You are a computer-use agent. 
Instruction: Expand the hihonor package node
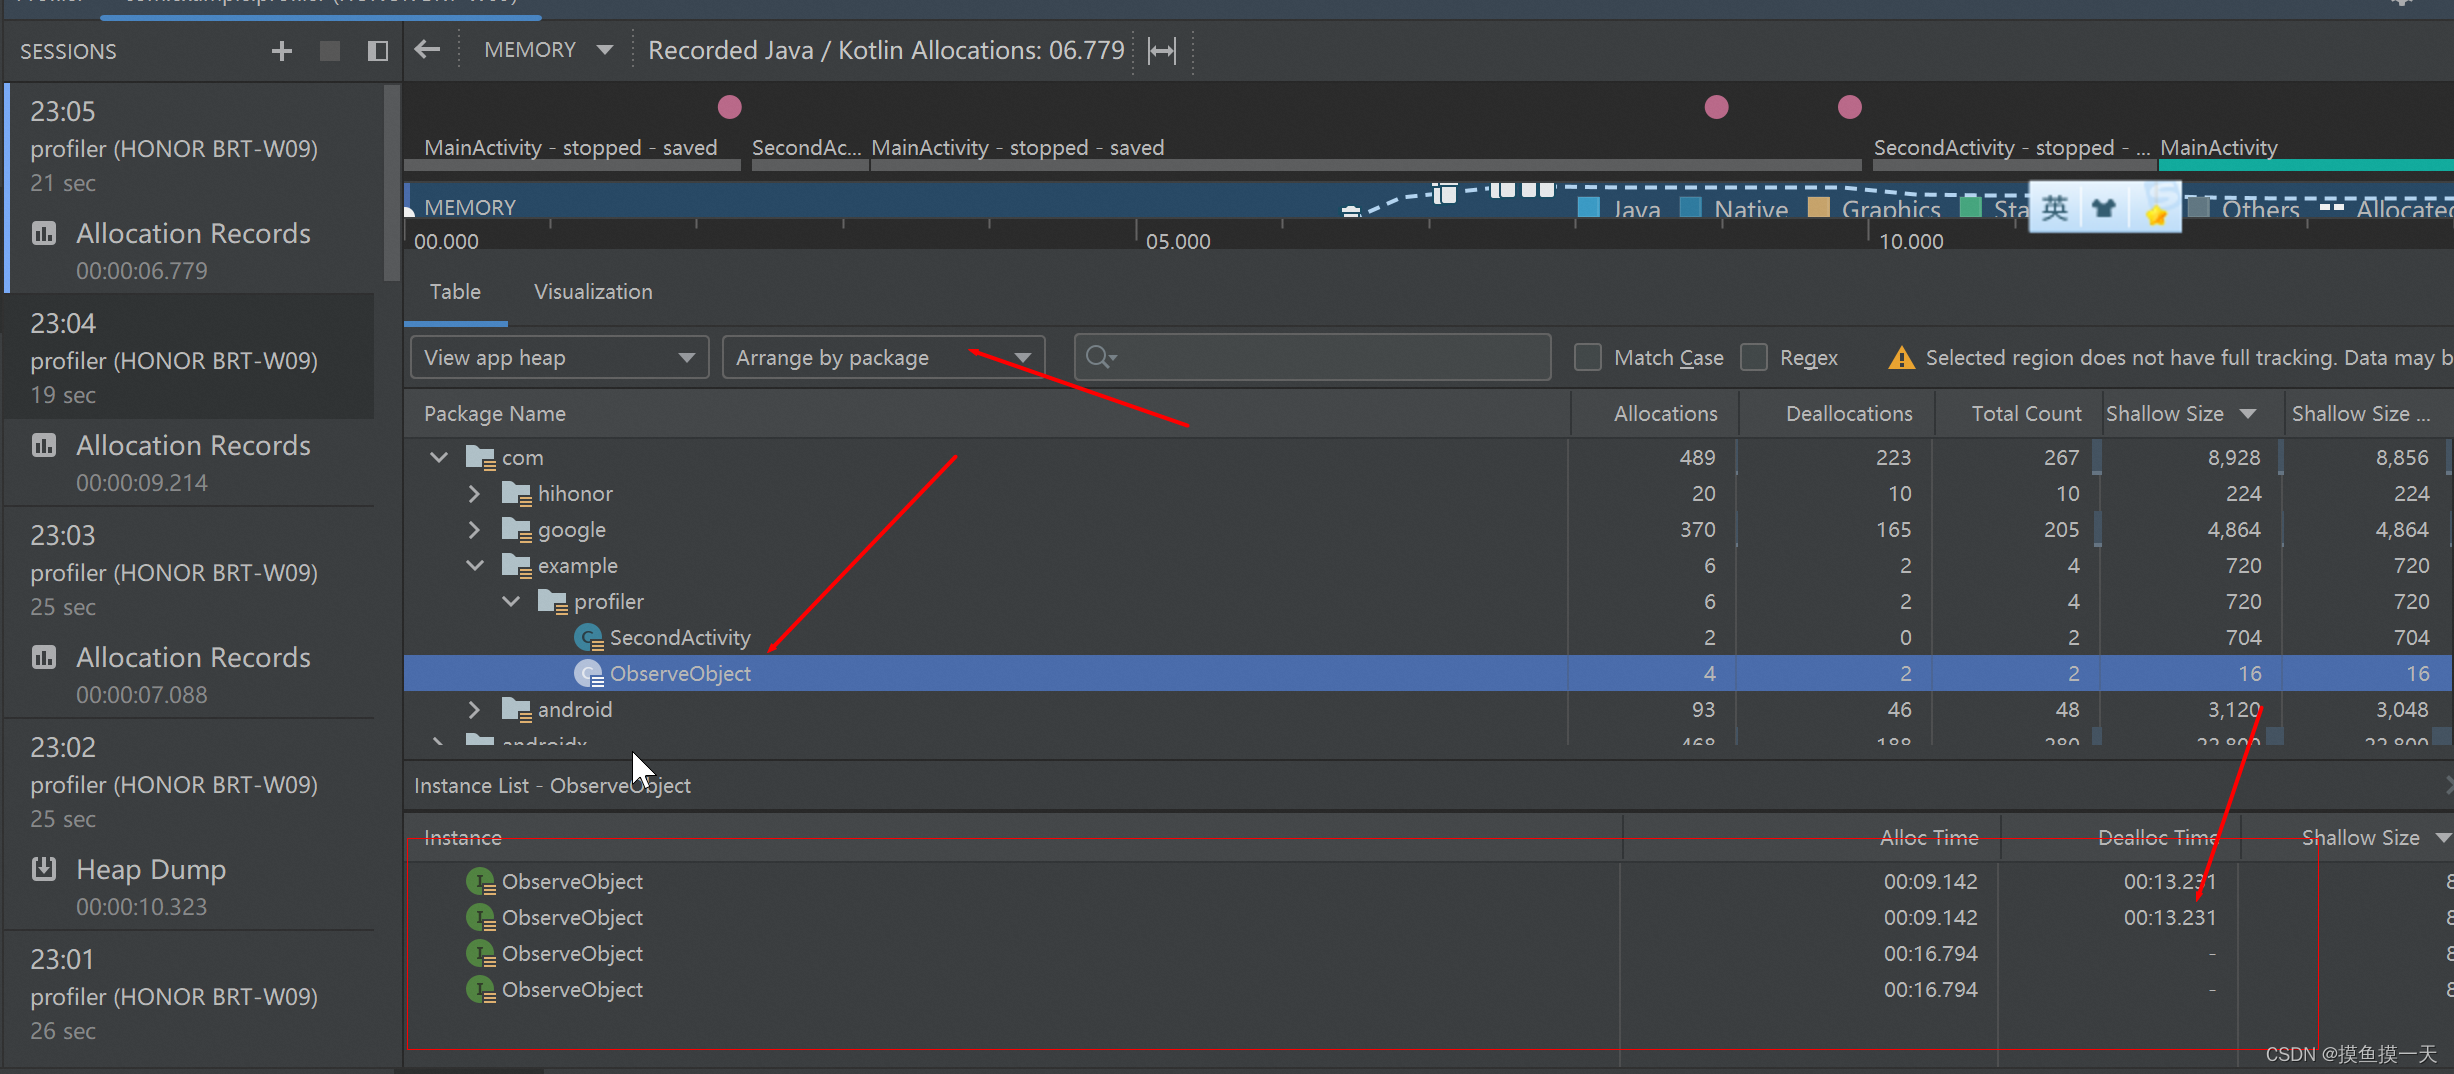(475, 494)
